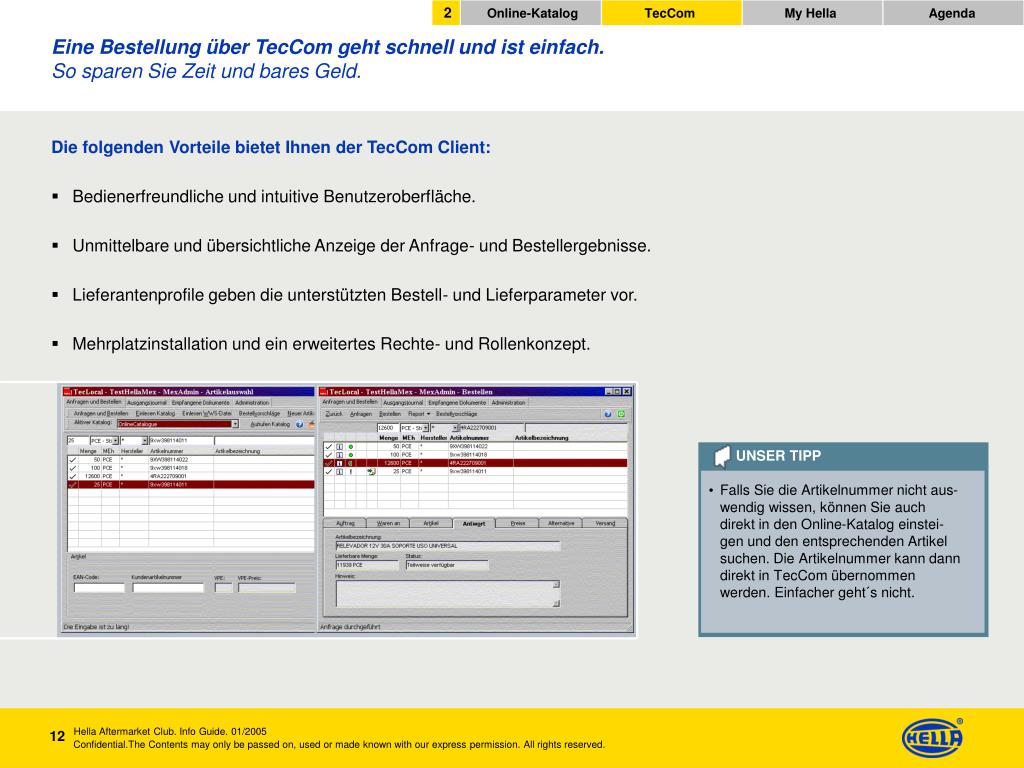Click status icon in highlighted Bestellen 12600 row
This screenshot has height=768, width=1024.
click(351, 463)
